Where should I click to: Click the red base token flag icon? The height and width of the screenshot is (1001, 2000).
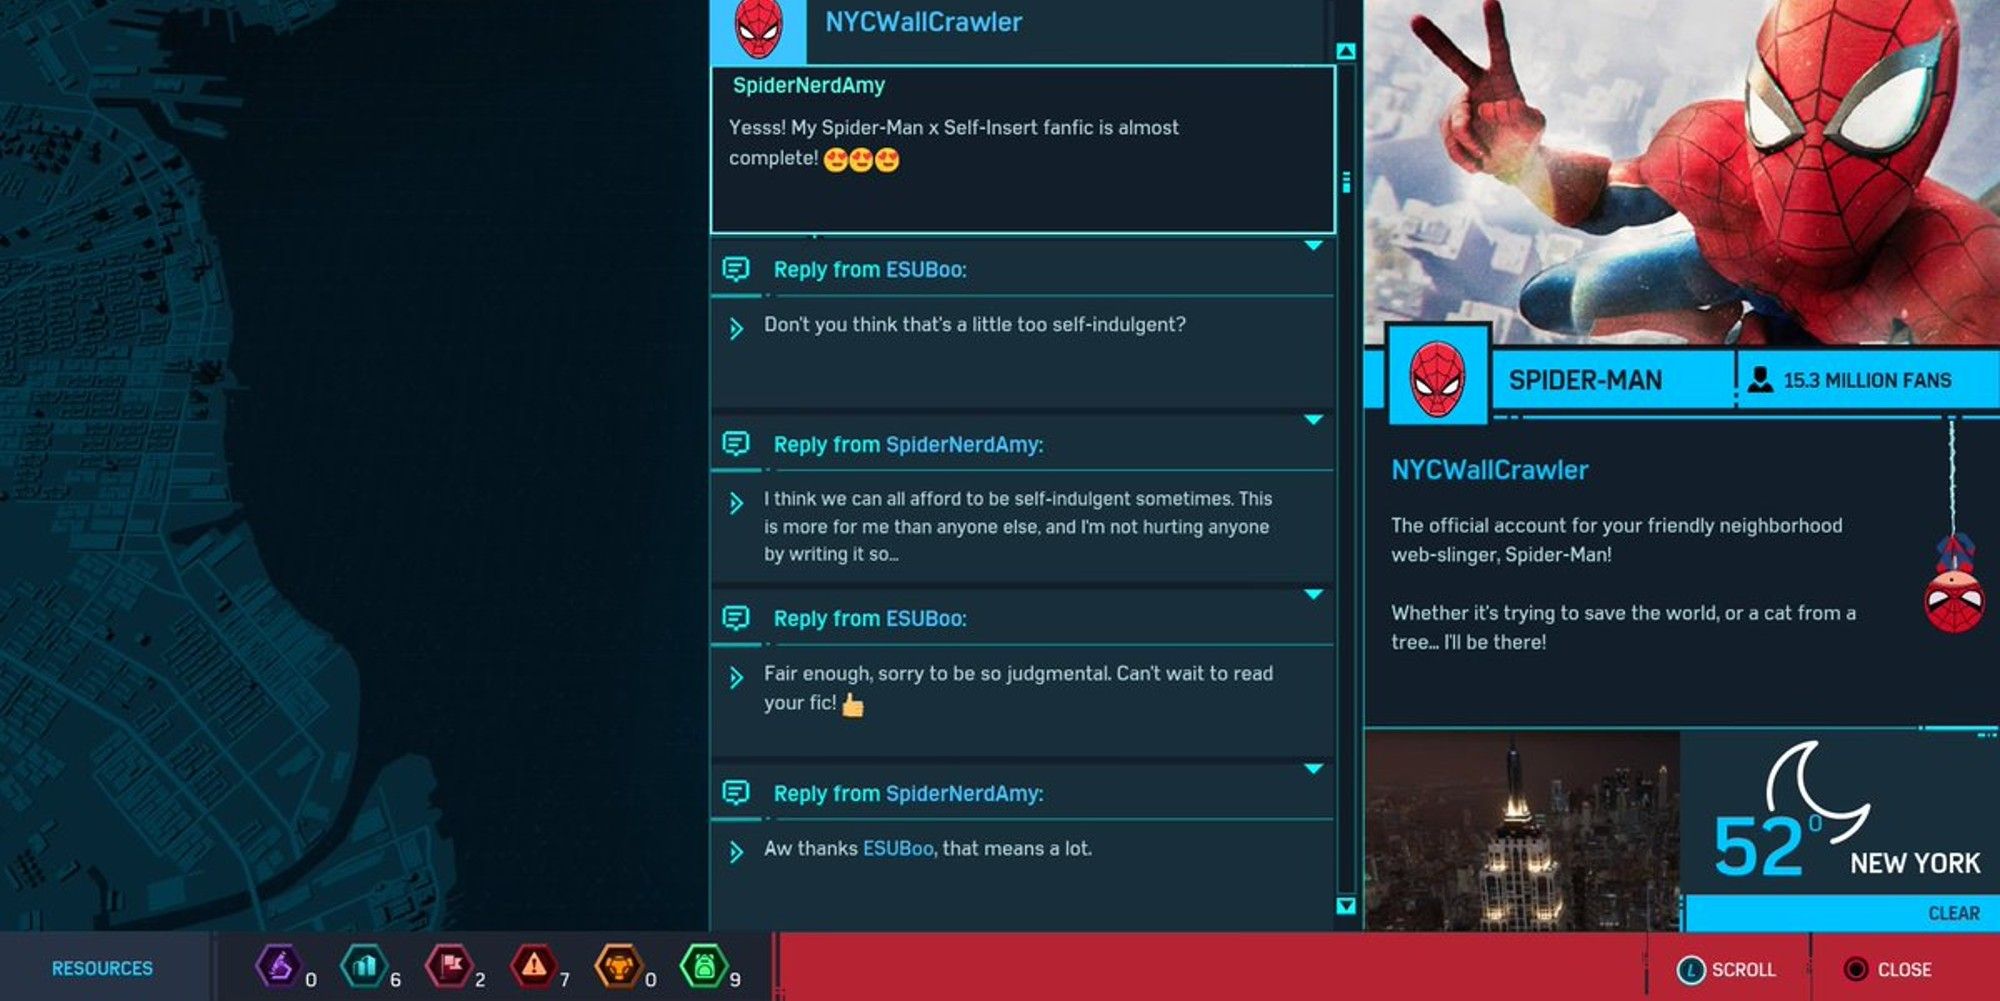coord(448,966)
